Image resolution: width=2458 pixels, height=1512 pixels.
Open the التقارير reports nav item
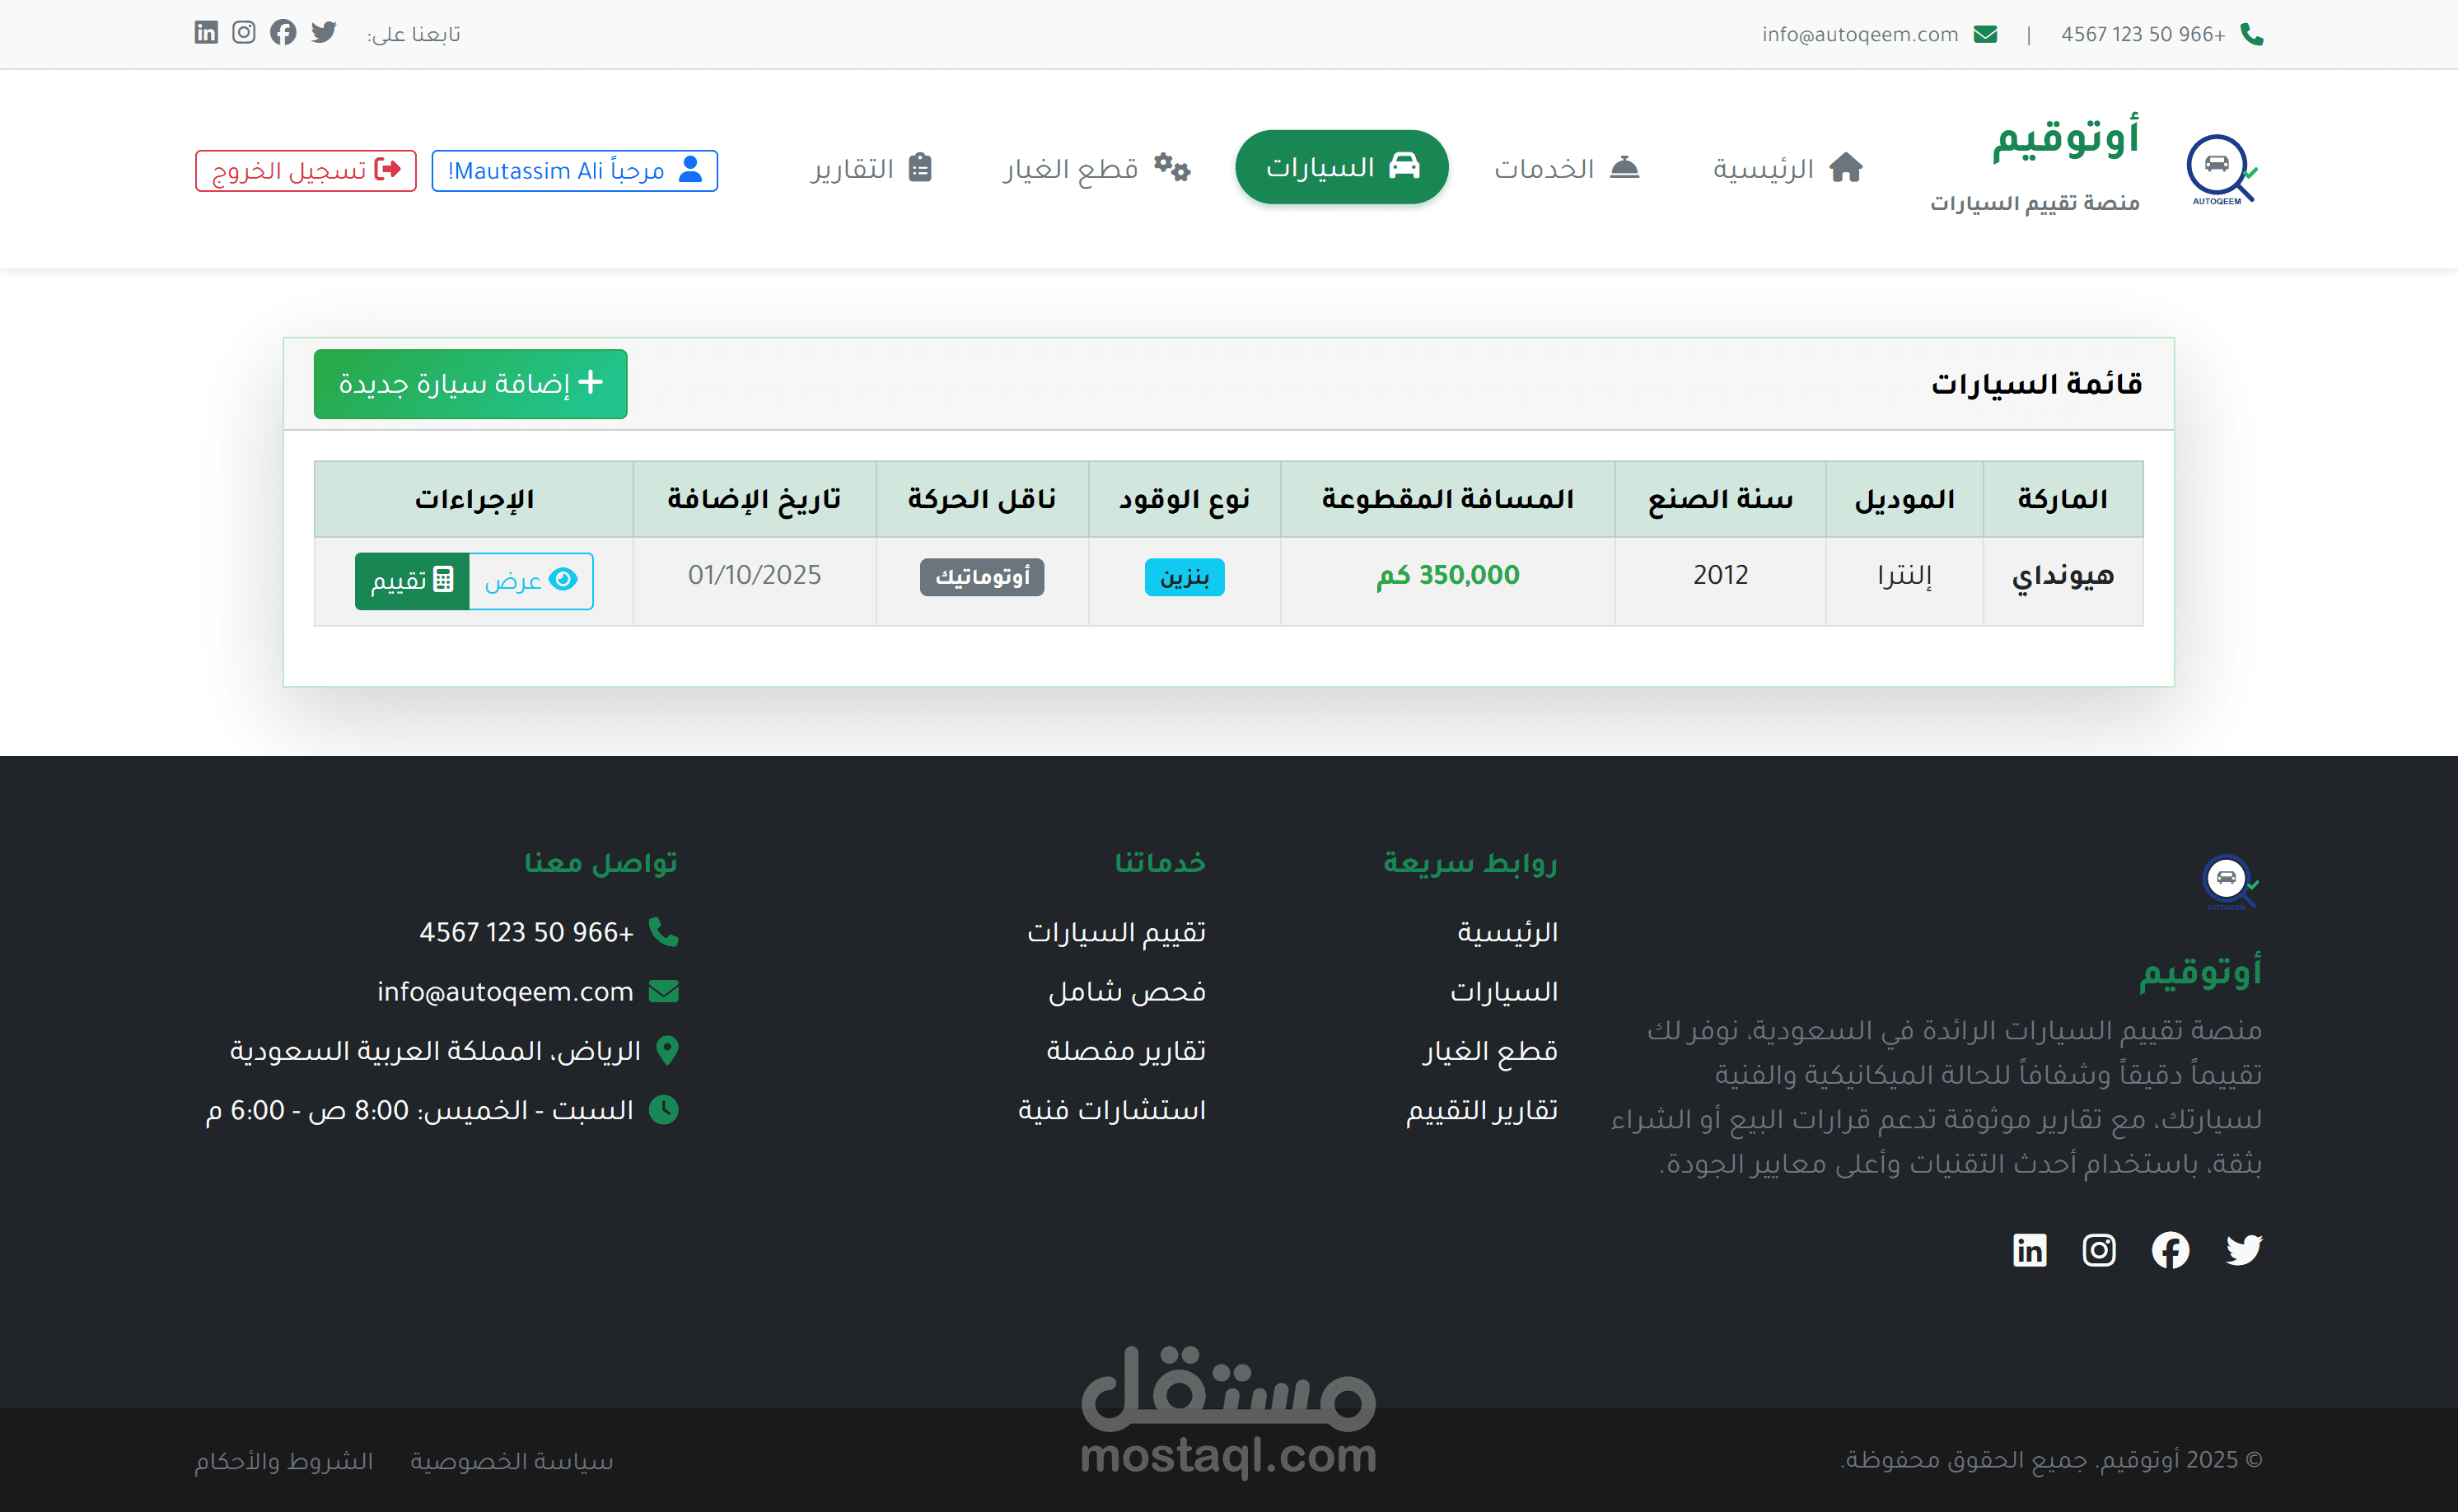870,168
